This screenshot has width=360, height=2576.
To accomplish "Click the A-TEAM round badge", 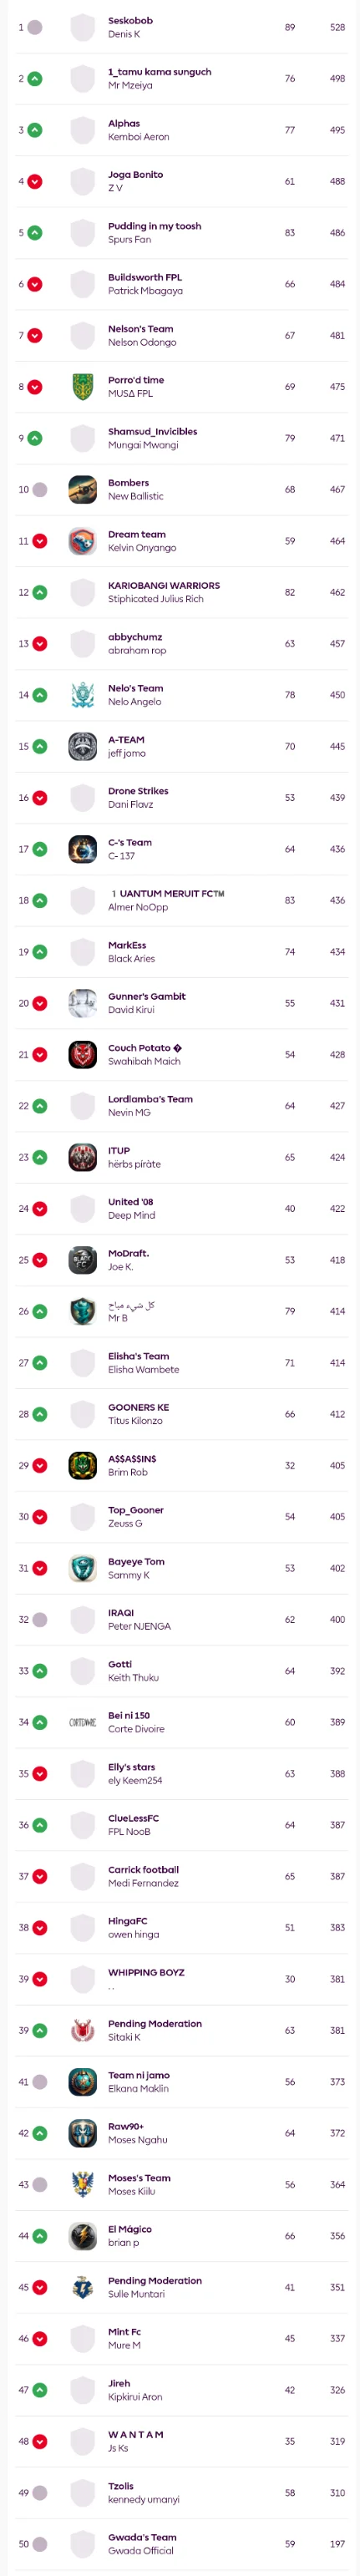I will point(83,746).
